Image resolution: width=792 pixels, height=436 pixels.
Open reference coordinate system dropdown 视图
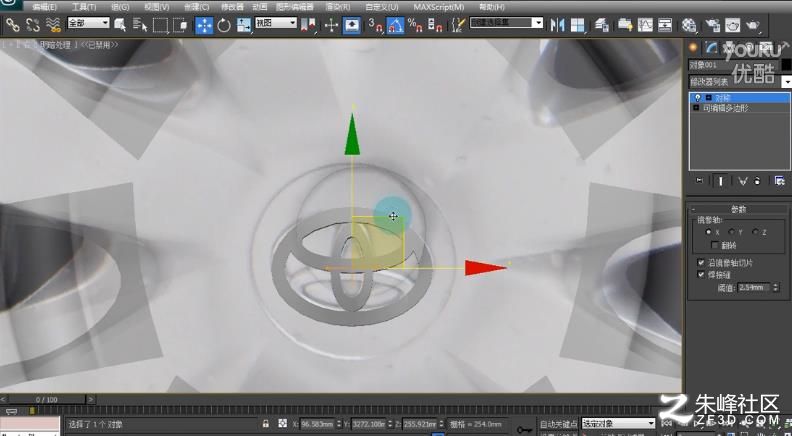276,23
